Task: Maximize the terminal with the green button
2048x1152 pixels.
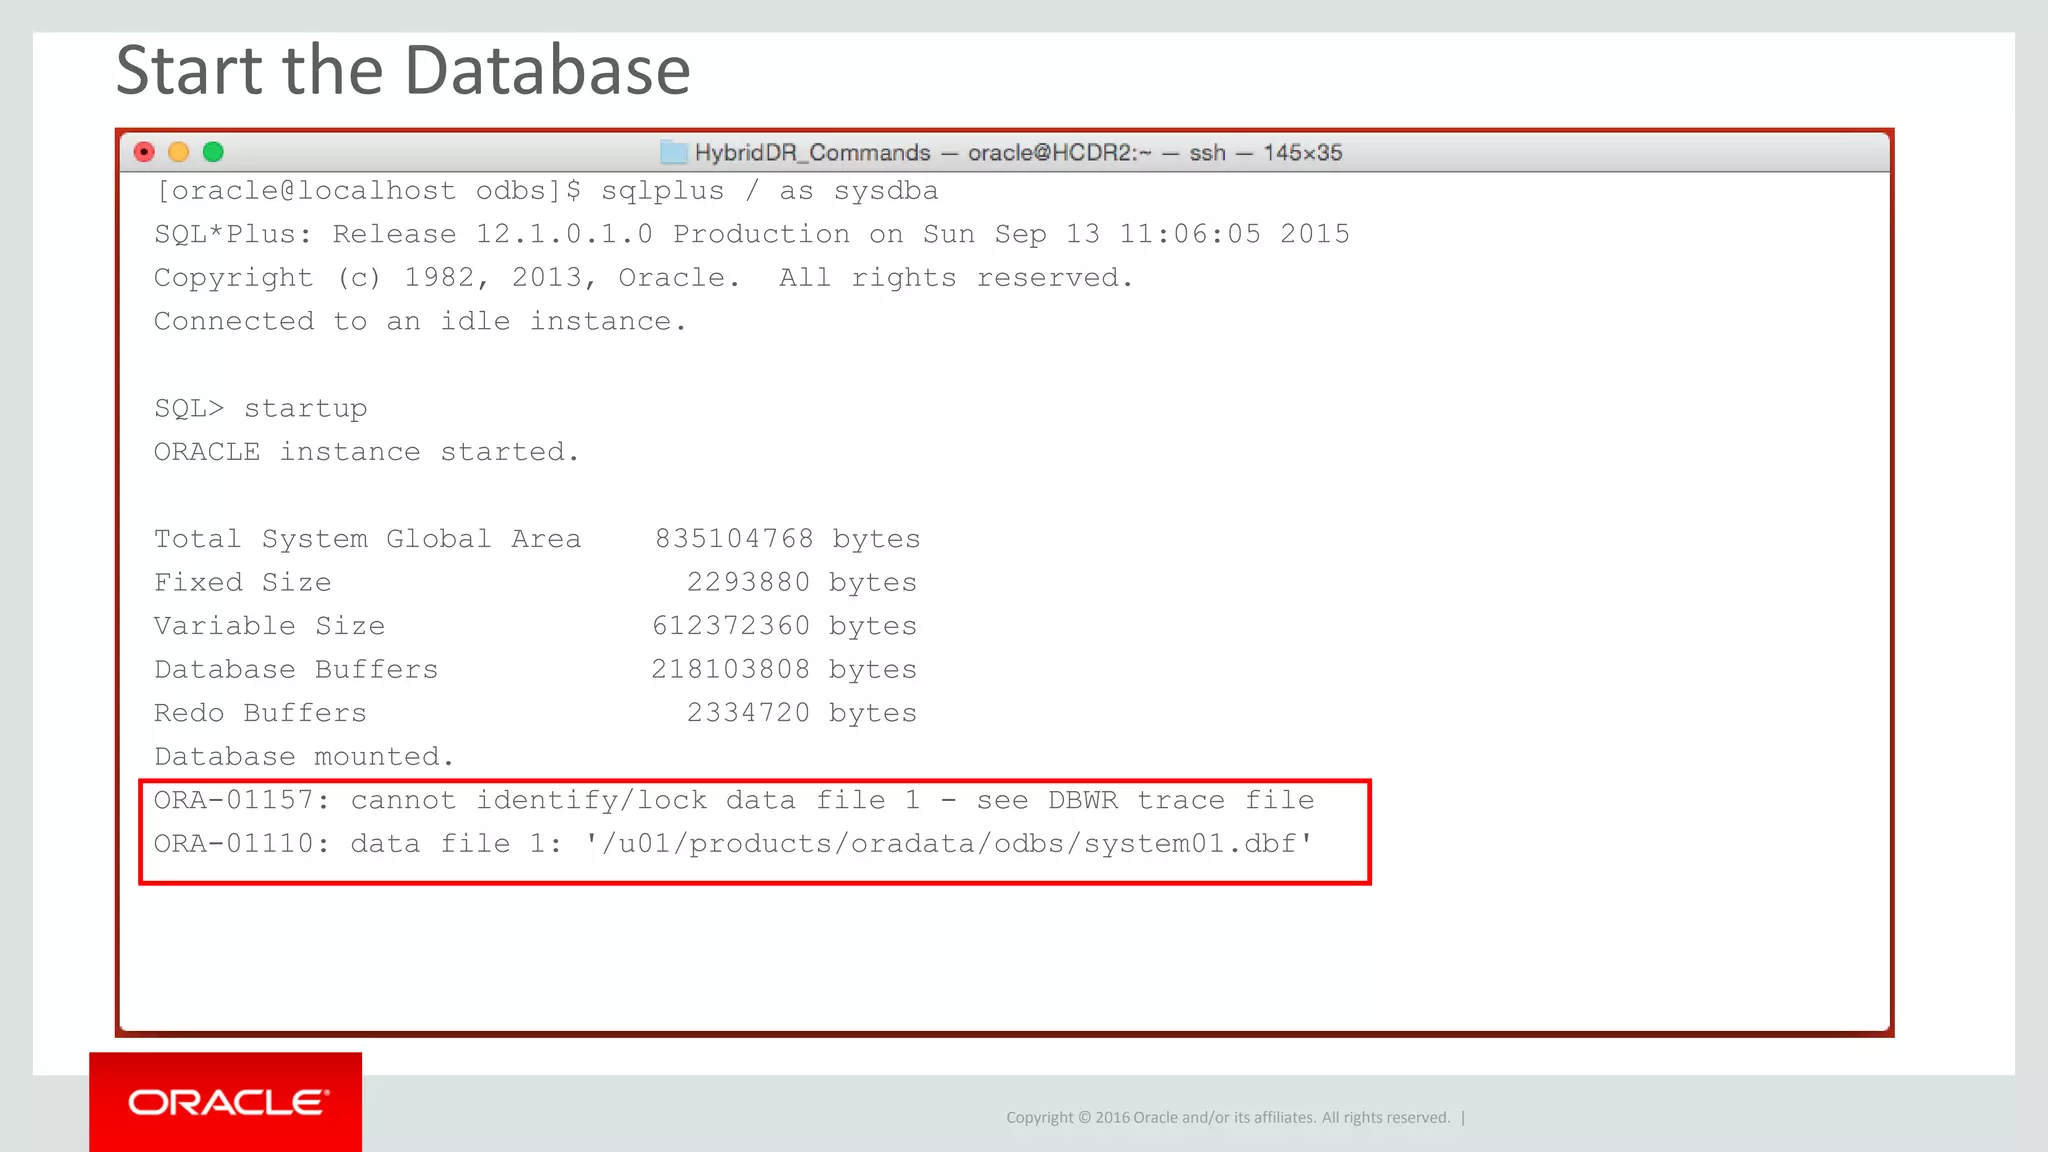Action: tap(213, 152)
